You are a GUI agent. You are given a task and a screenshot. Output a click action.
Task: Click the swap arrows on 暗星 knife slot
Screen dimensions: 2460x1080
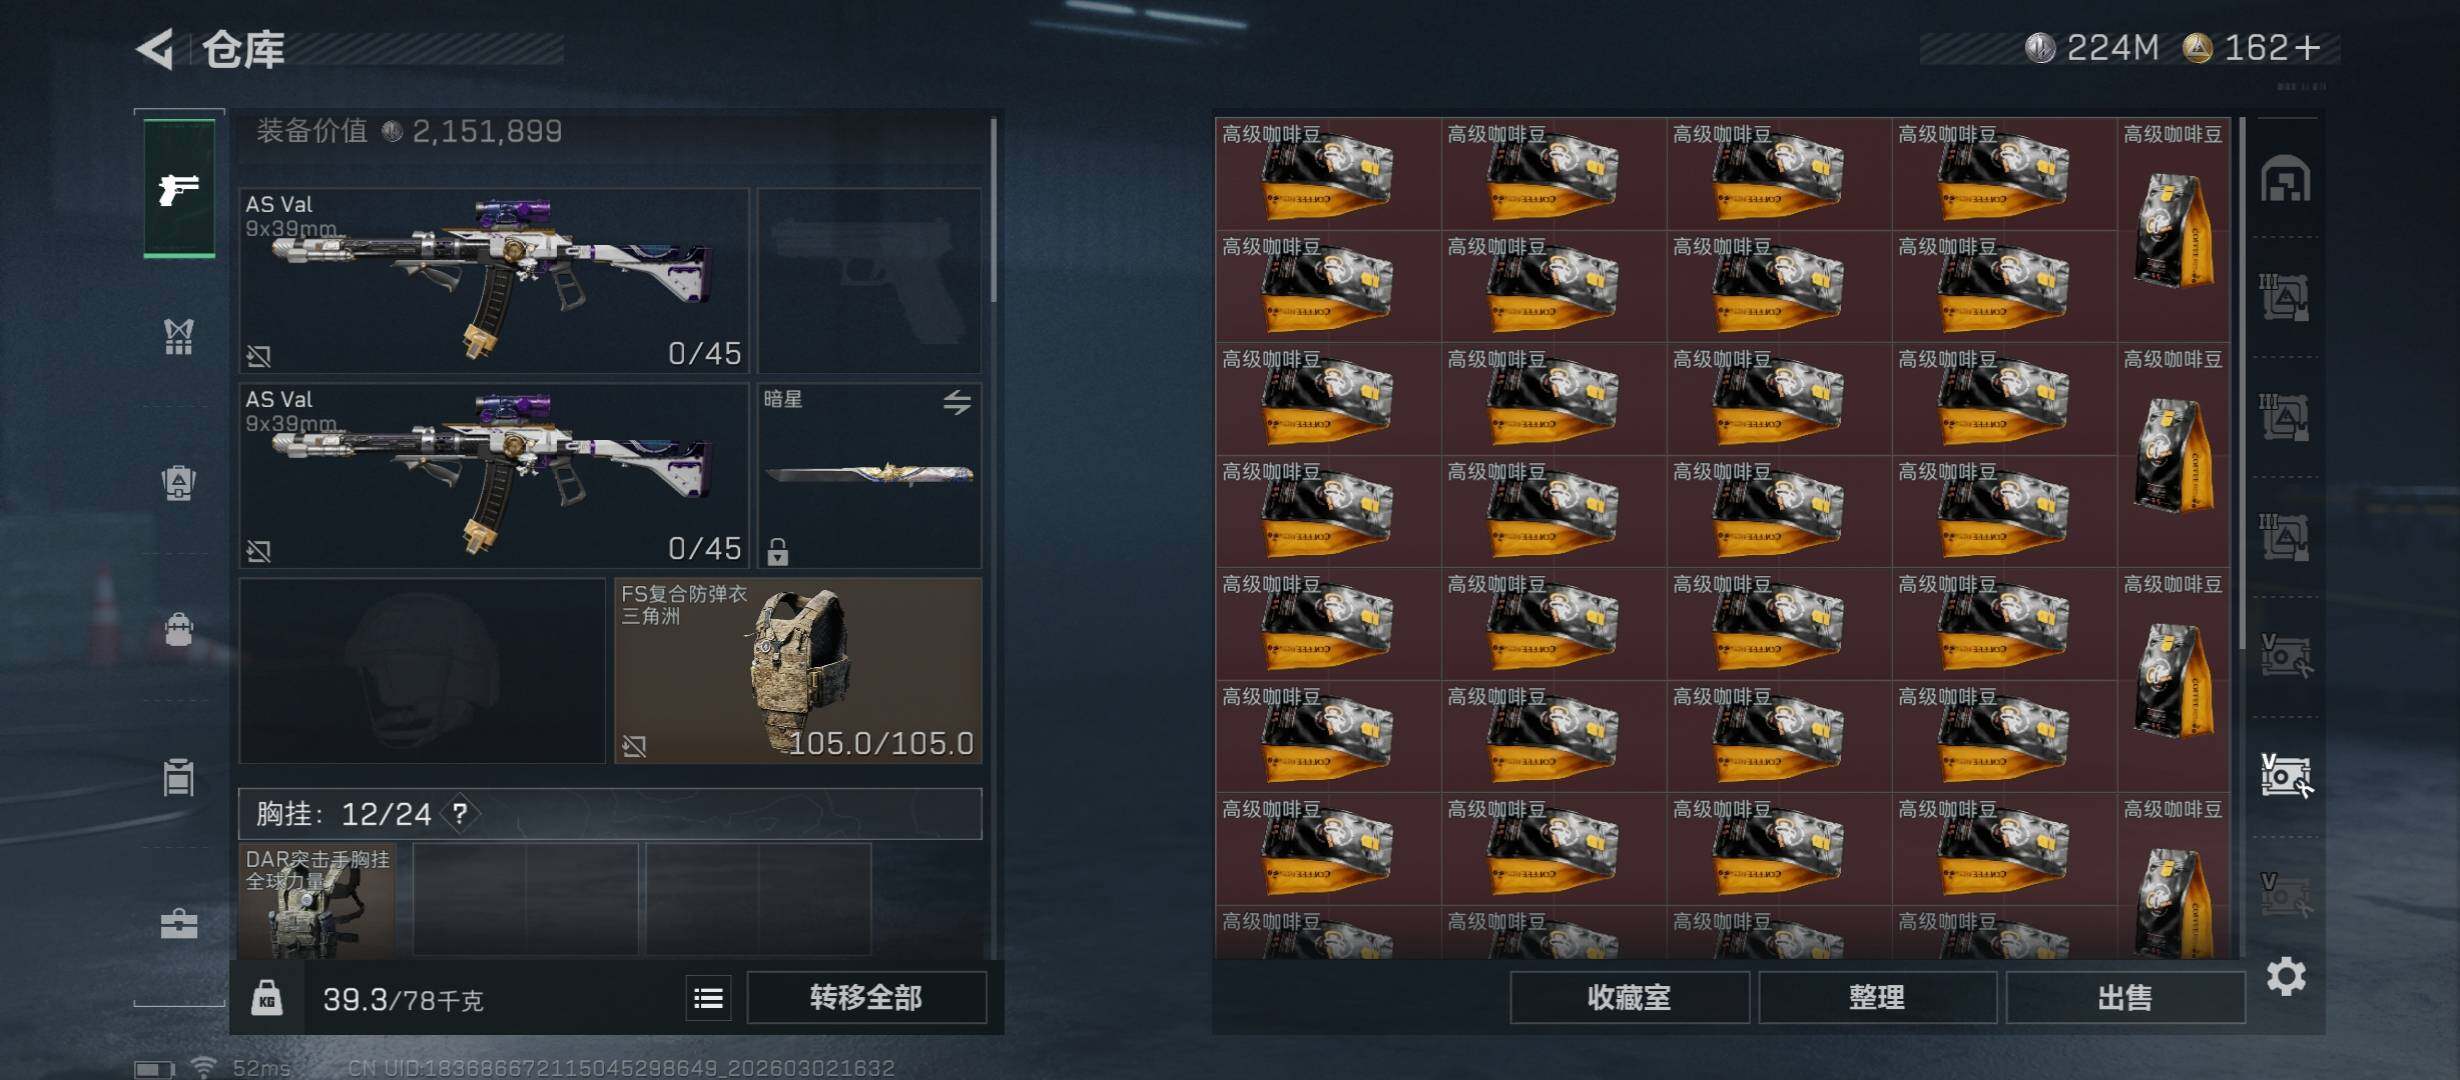pyautogui.click(x=956, y=402)
